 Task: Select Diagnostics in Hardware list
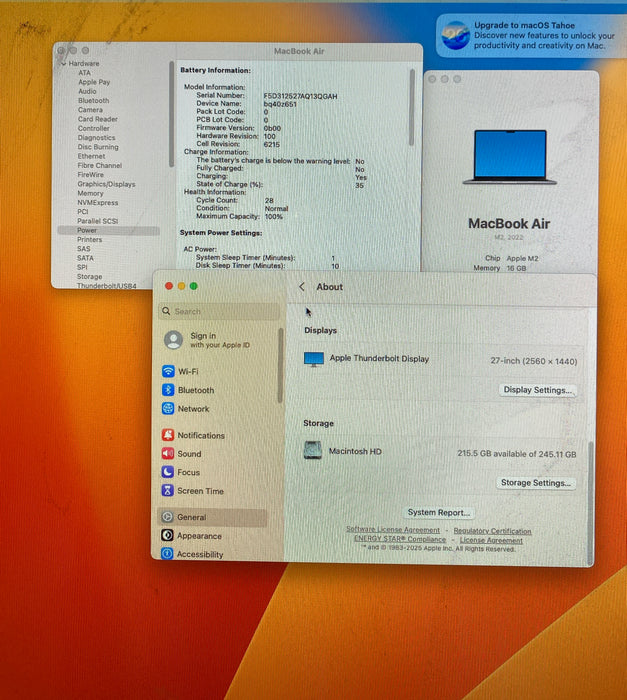(x=96, y=138)
